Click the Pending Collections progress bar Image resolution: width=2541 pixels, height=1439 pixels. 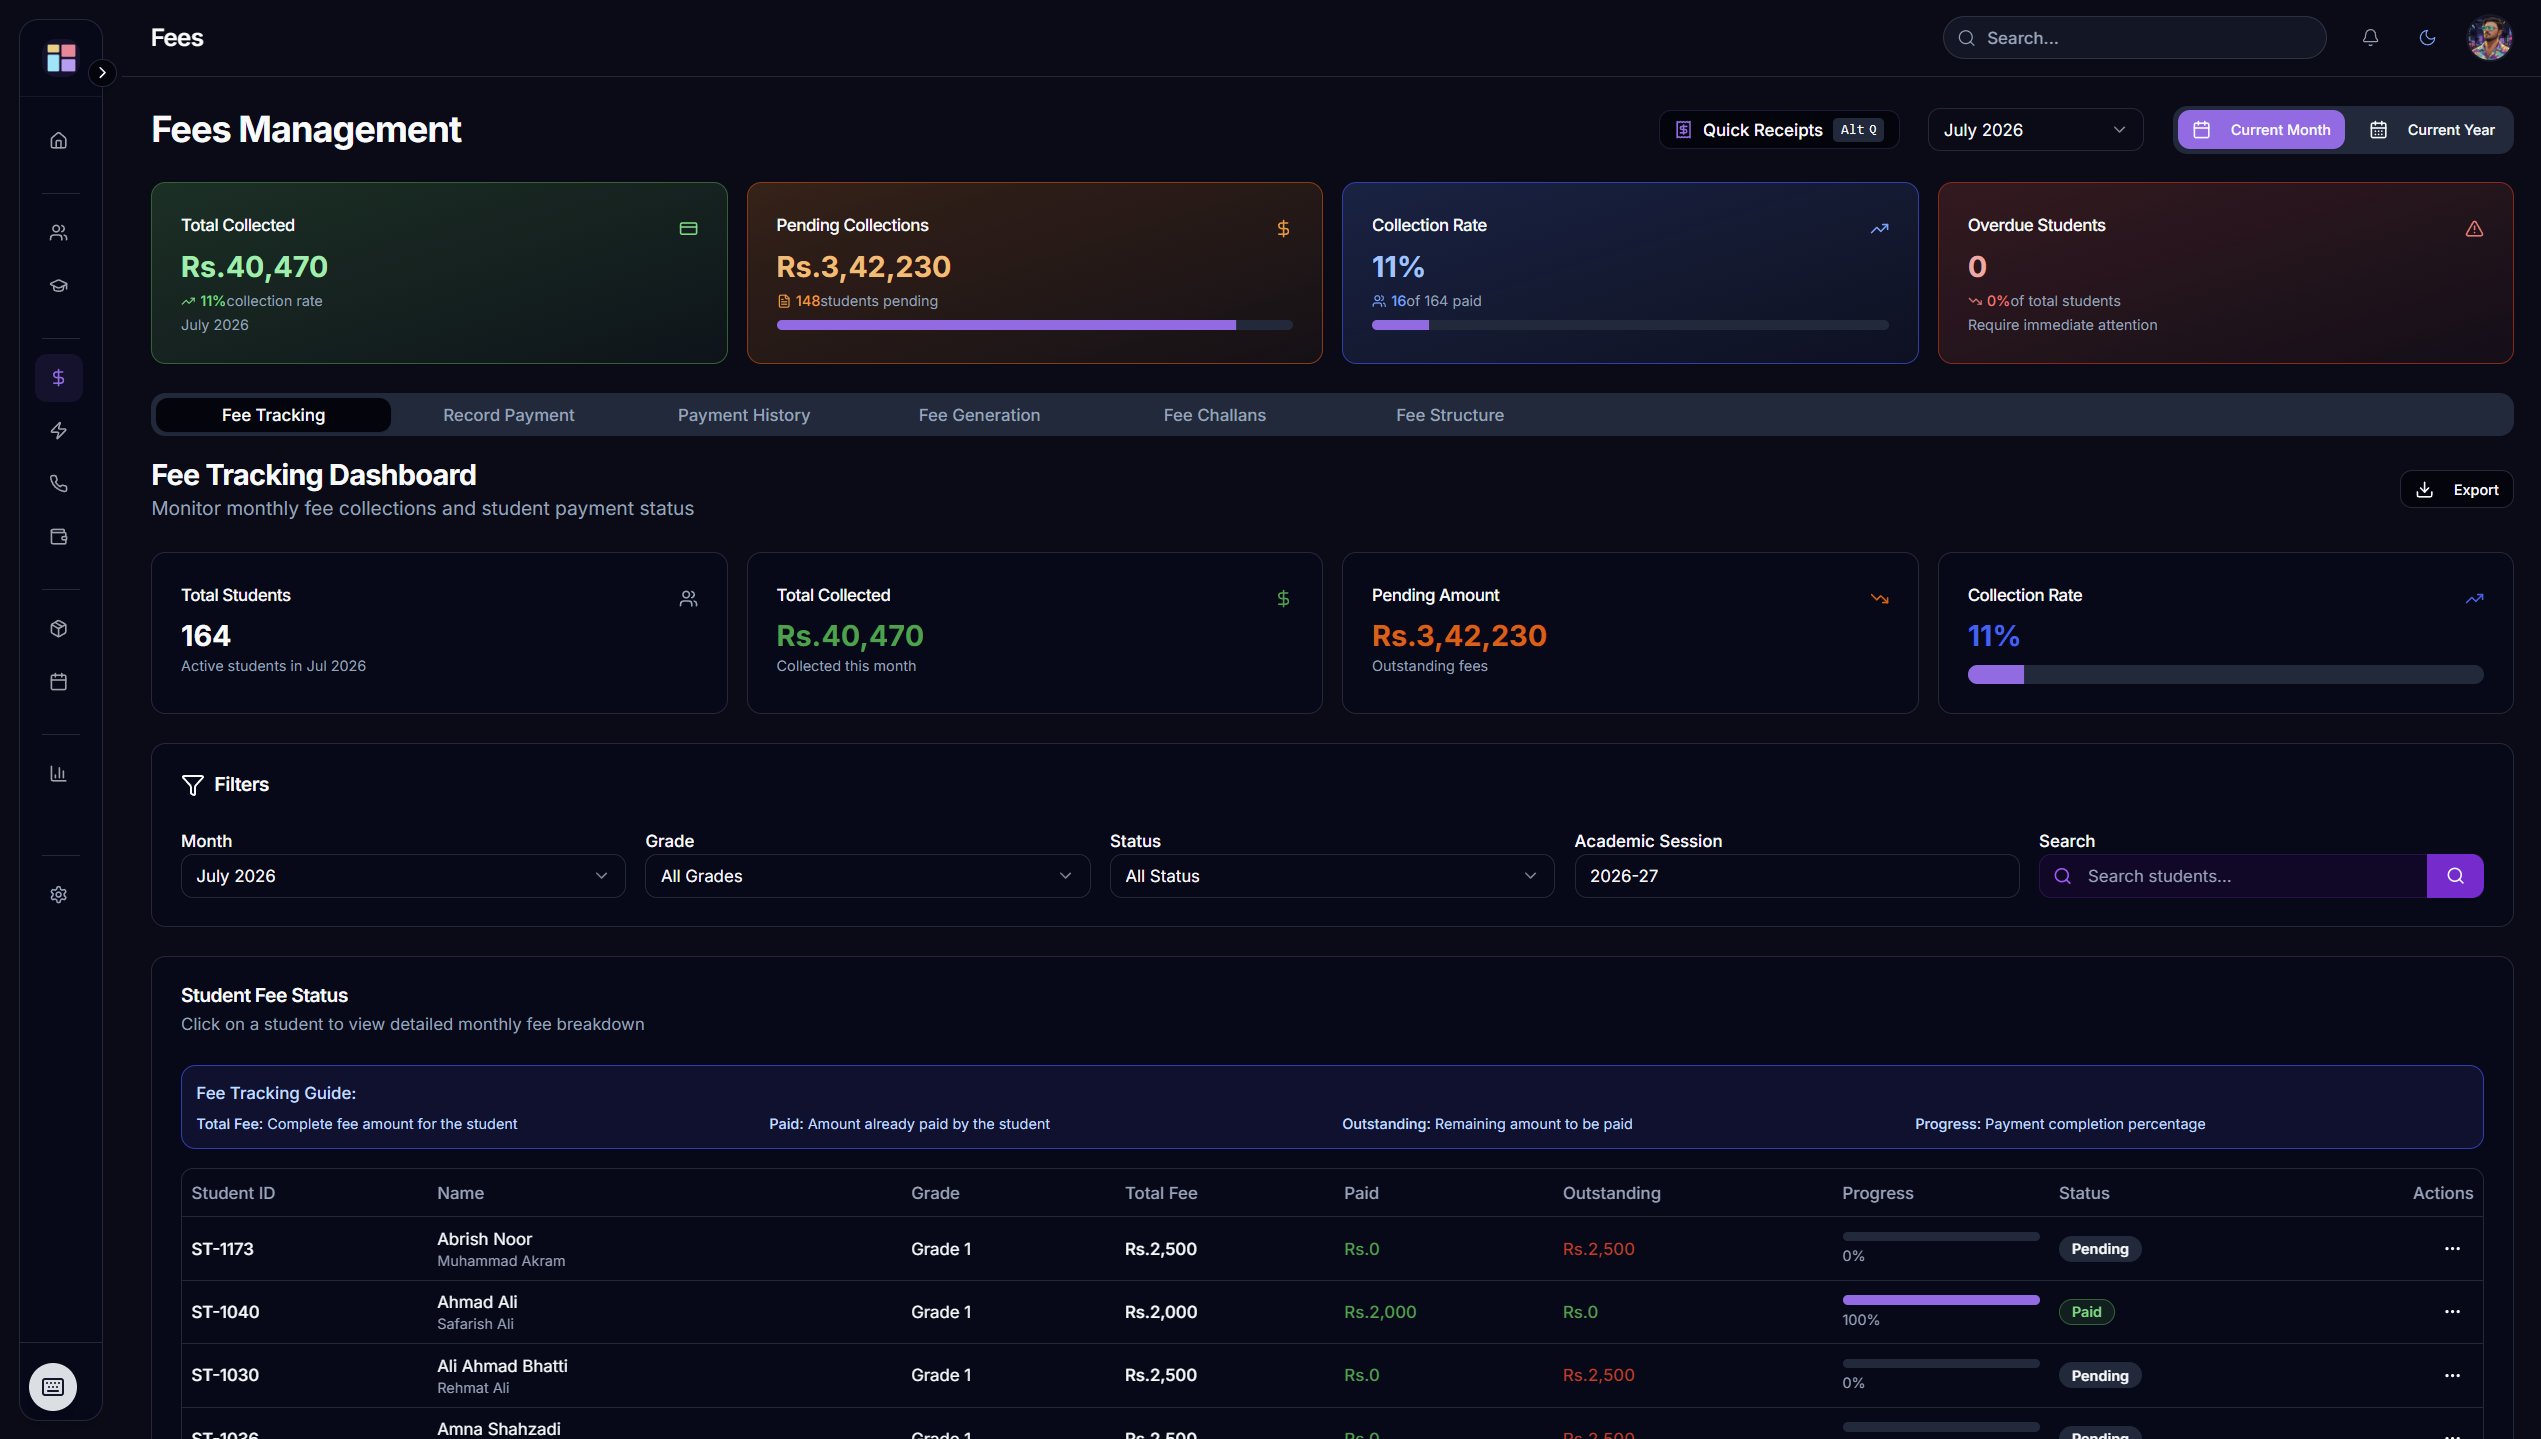1034,325
